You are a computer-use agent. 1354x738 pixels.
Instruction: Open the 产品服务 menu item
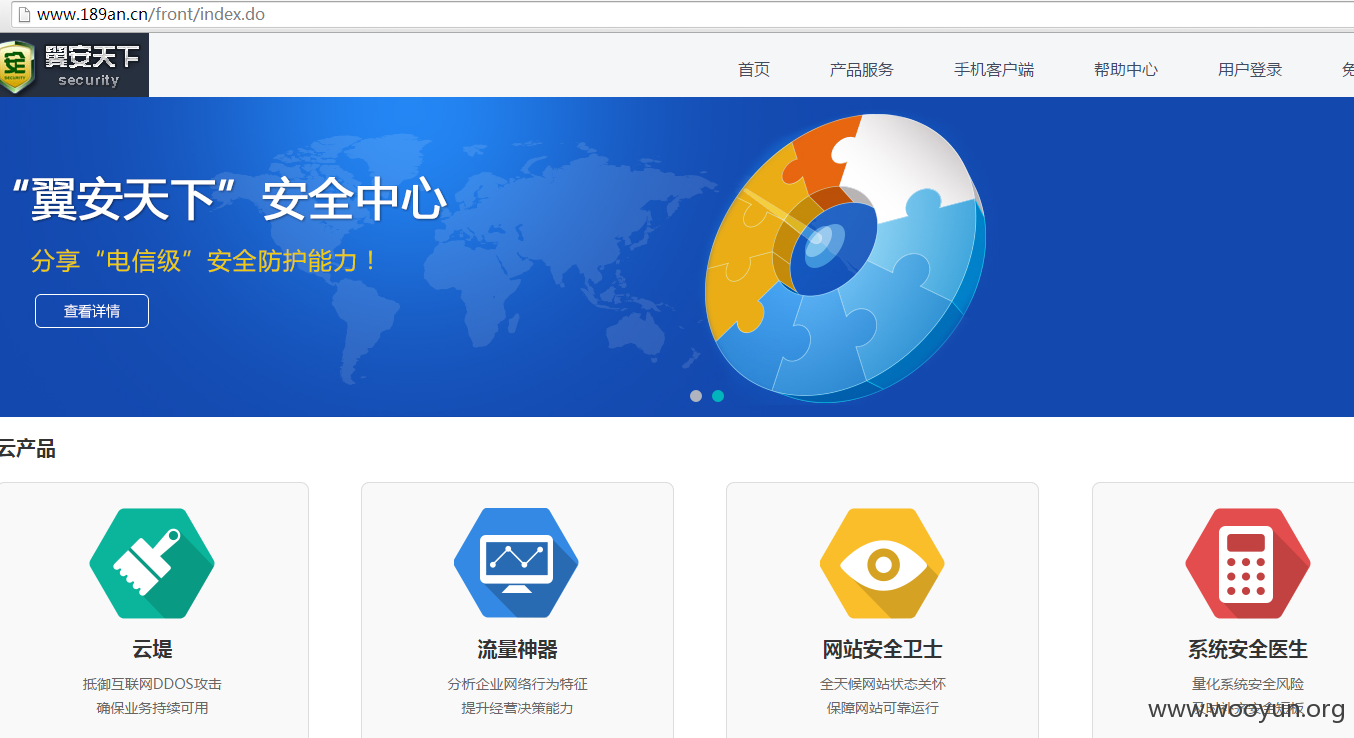pos(862,69)
